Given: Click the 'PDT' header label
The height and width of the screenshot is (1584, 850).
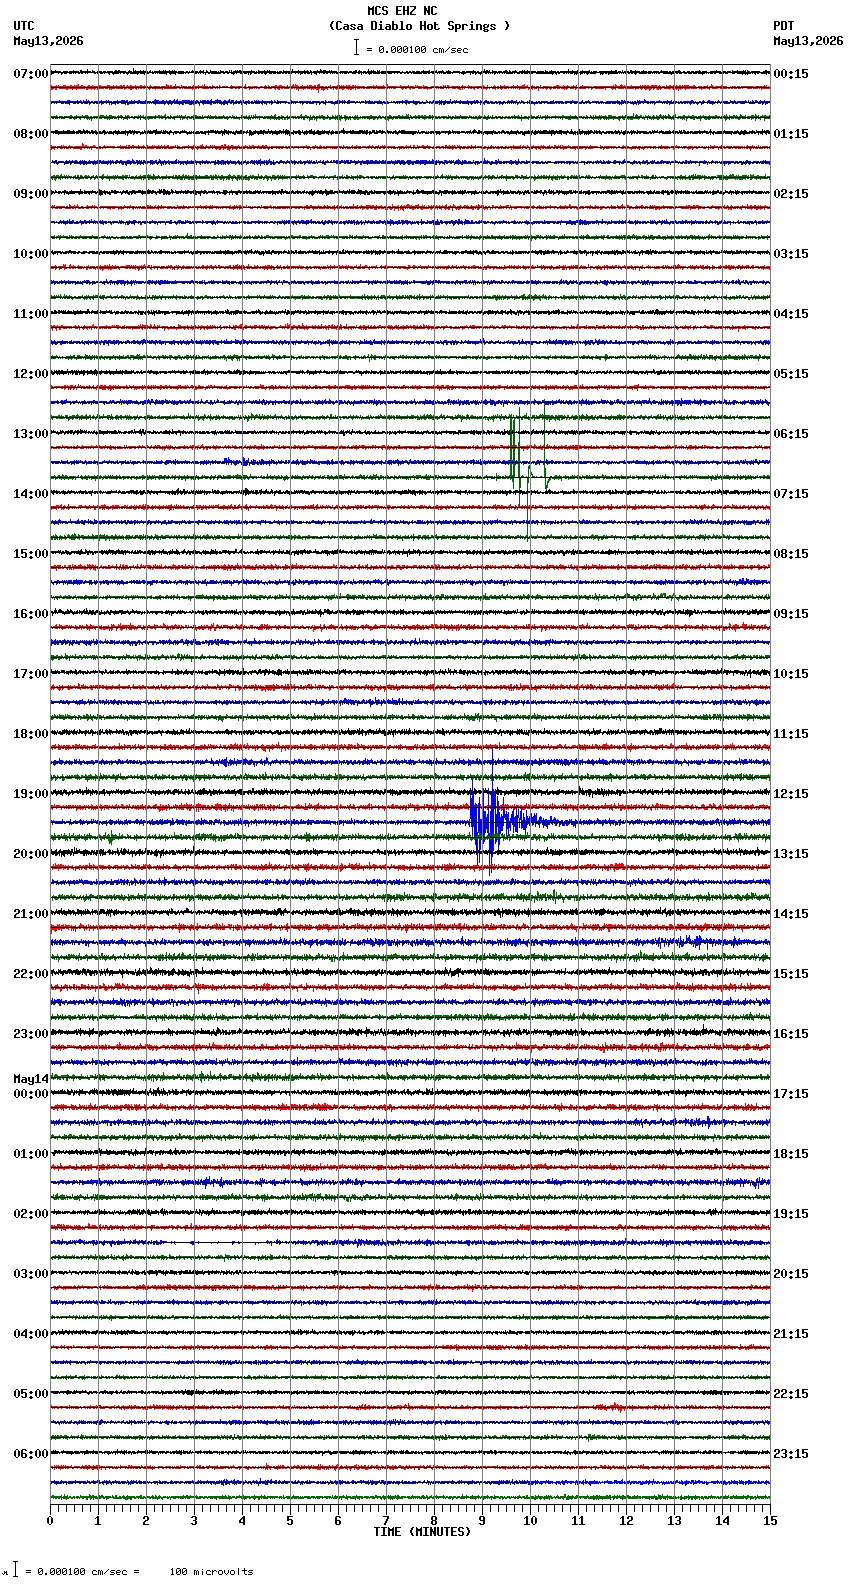Looking at the screenshot, I should click(784, 26).
